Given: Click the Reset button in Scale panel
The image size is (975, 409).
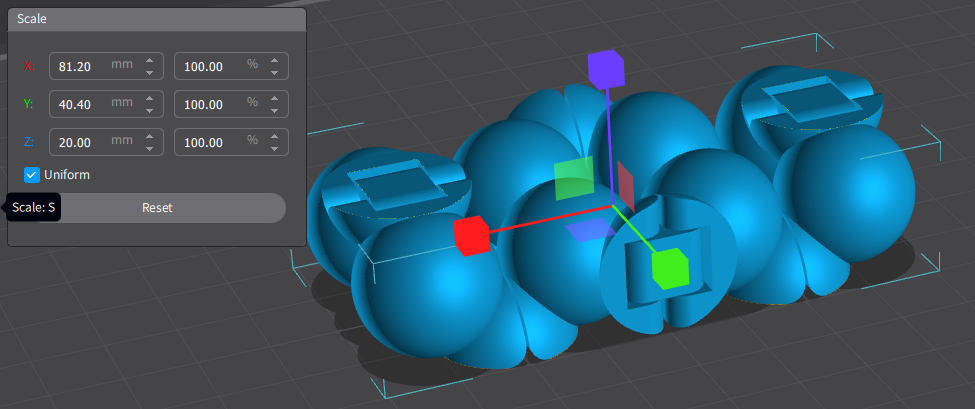Looking at the screenshot, I should tap(157, 208).
